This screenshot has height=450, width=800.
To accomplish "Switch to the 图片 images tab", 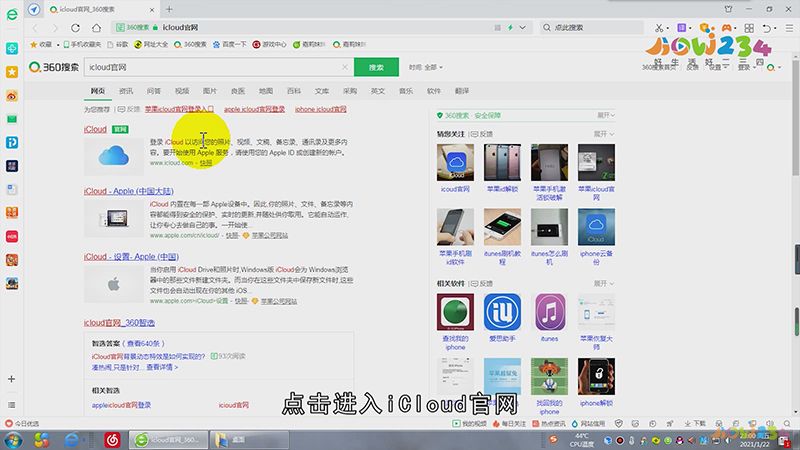I will click(210, 91).
